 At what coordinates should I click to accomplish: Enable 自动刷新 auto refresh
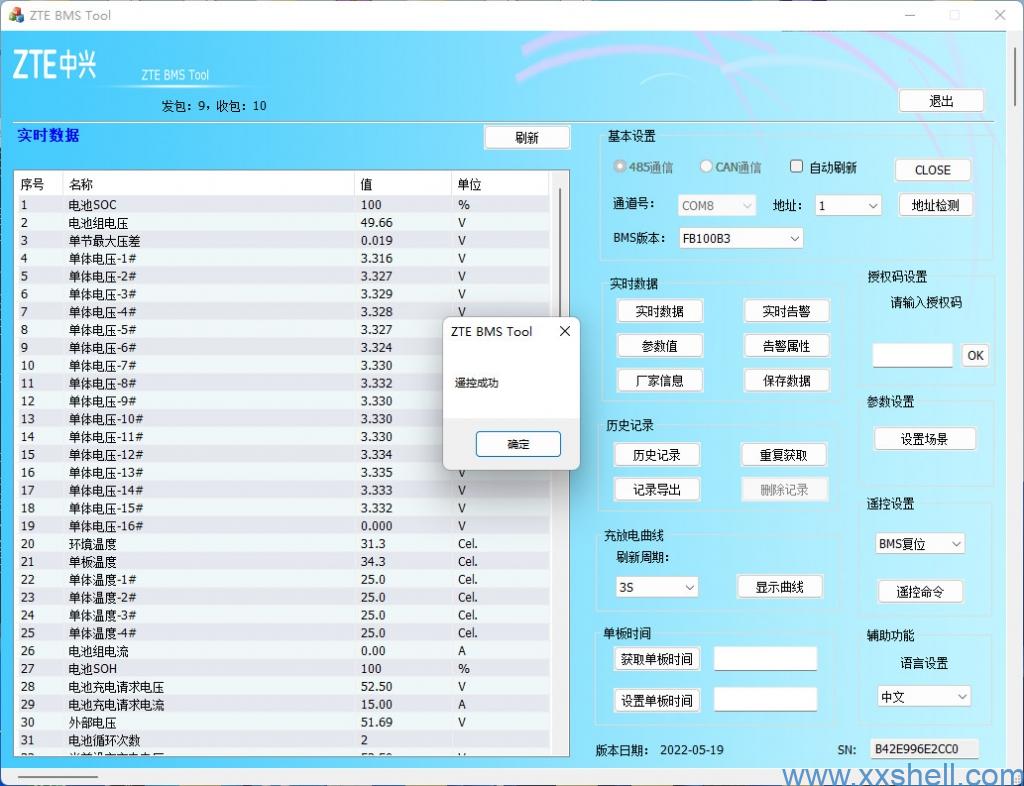[796, 166]
